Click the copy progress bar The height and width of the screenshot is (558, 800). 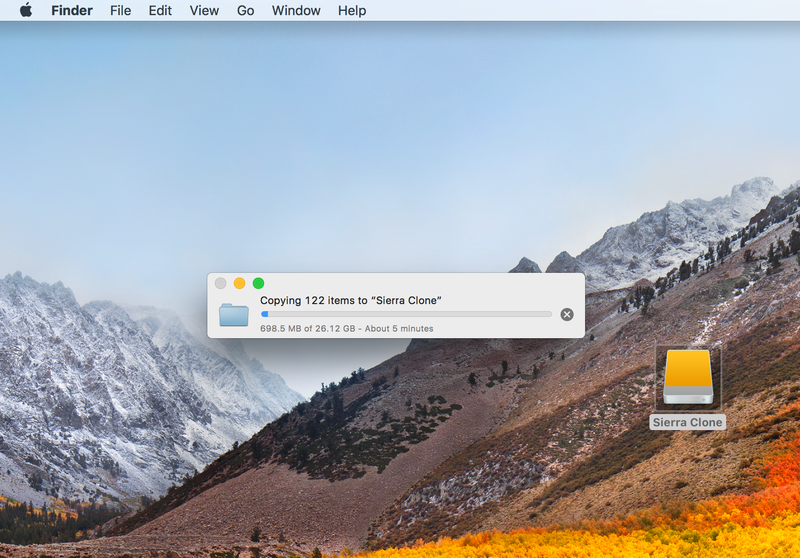coord(406,314)
